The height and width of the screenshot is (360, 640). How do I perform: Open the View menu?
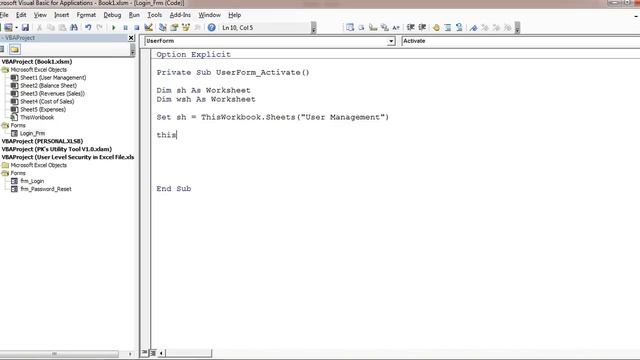click(40, 15)
